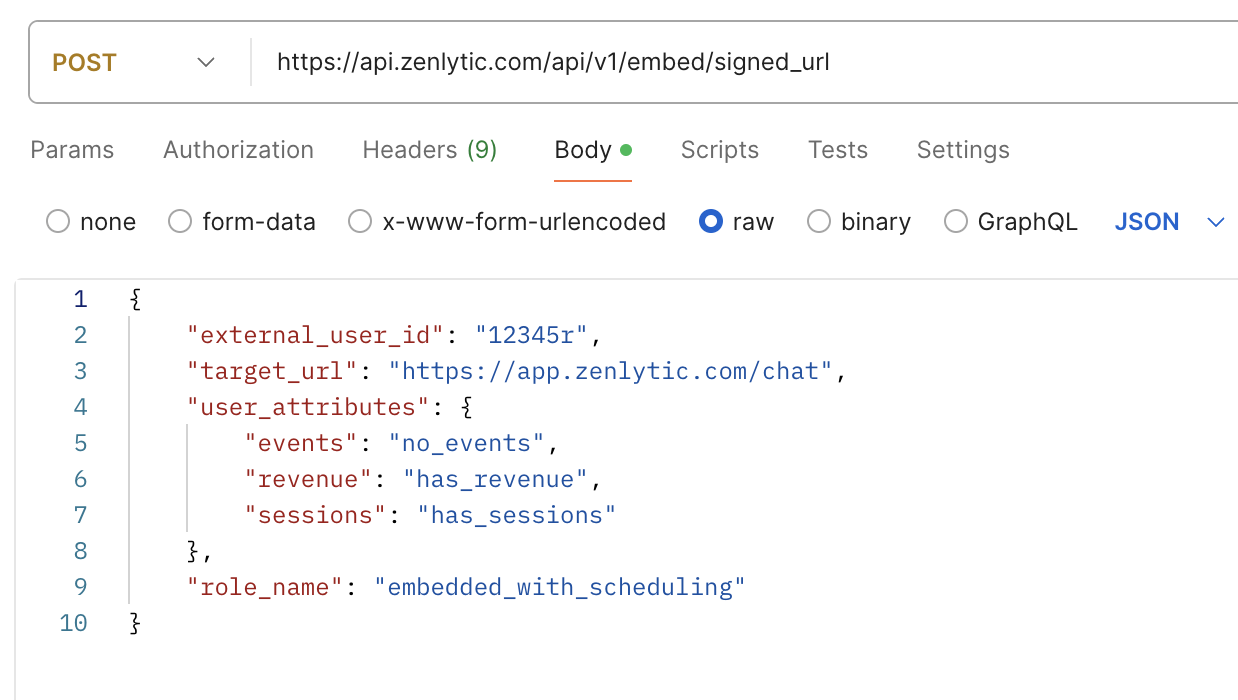
Task: Select x-www-form-urlencoded radio option
Action: pyautogui.click(x=360, y=222)
